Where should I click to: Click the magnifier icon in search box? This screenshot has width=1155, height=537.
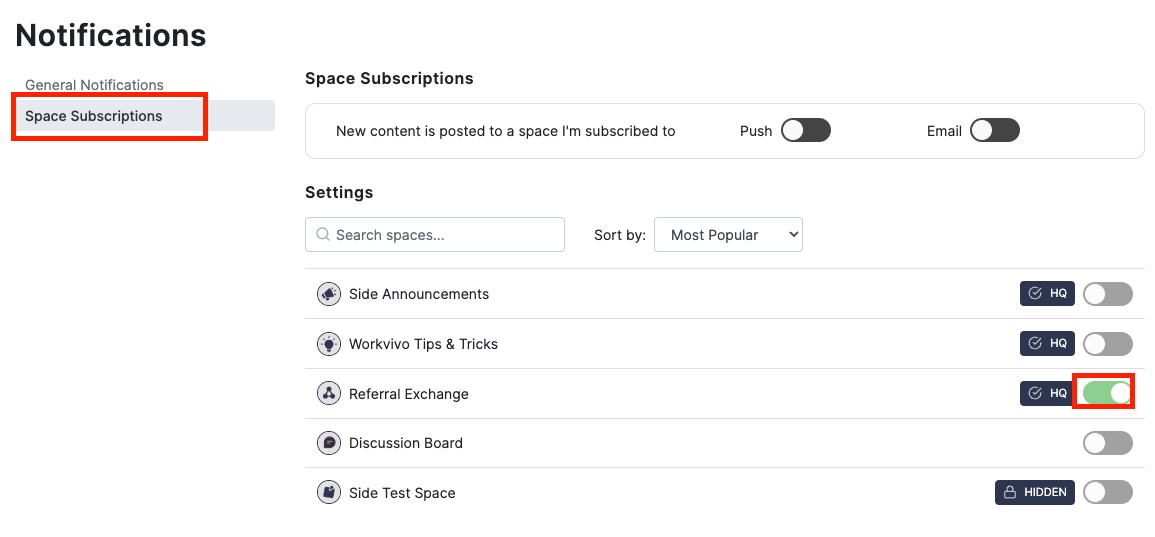click(322, 234)
